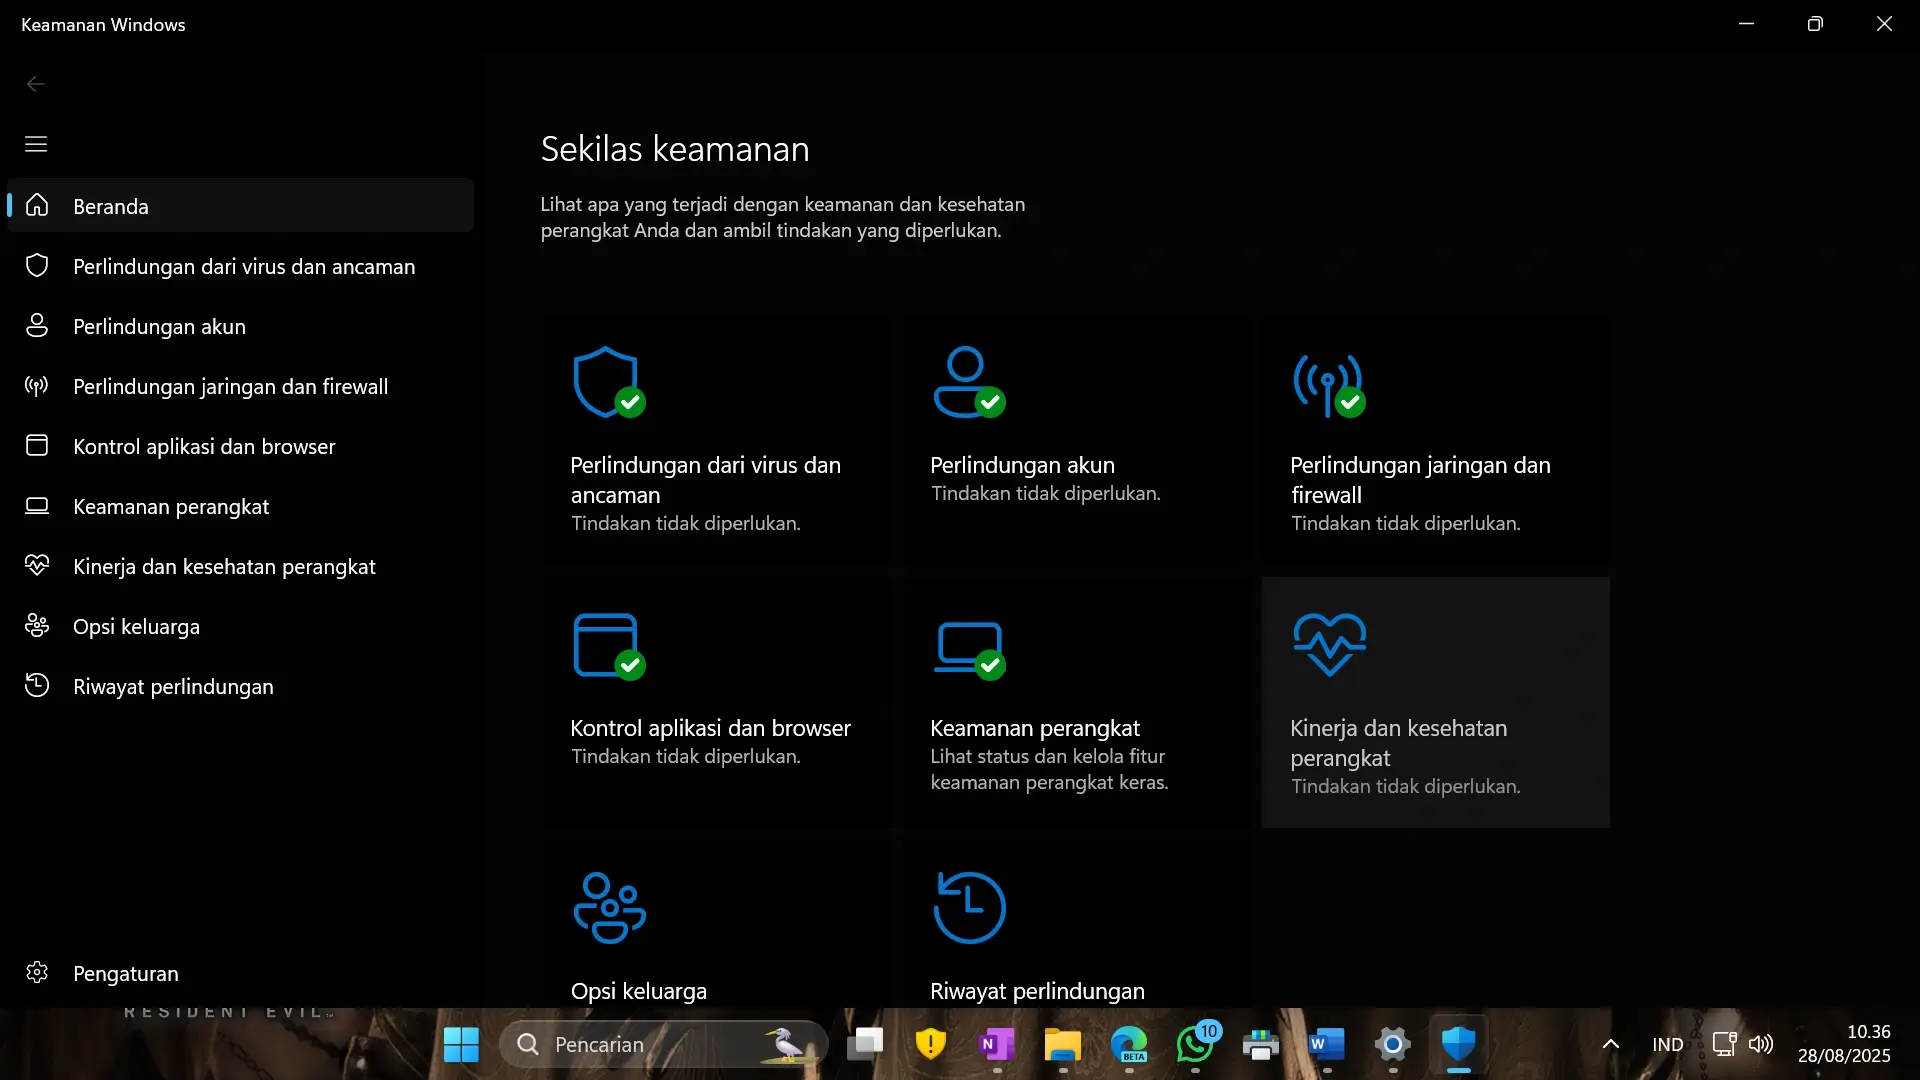The height and width of the screenshot is (1080, 1920).
Task: Show hidden system tray icons
Action: tap(1611, 1045)
